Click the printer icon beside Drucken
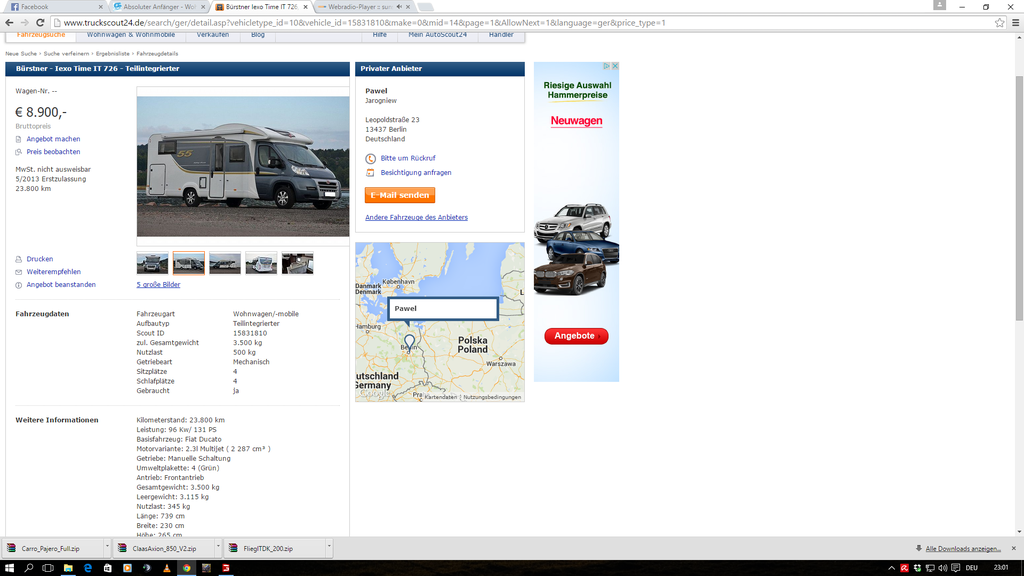Image resolution: width=1024 pixels, height=576 pixels. click(18, 259)
